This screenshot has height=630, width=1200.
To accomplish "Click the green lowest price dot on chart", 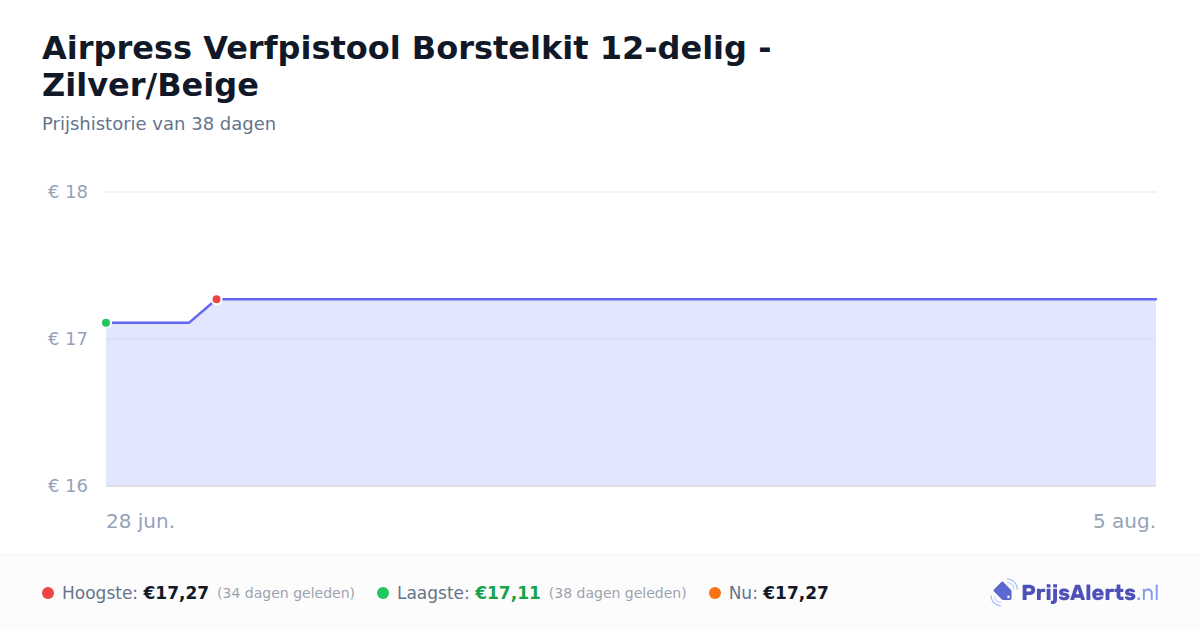I will click(106, 323).
